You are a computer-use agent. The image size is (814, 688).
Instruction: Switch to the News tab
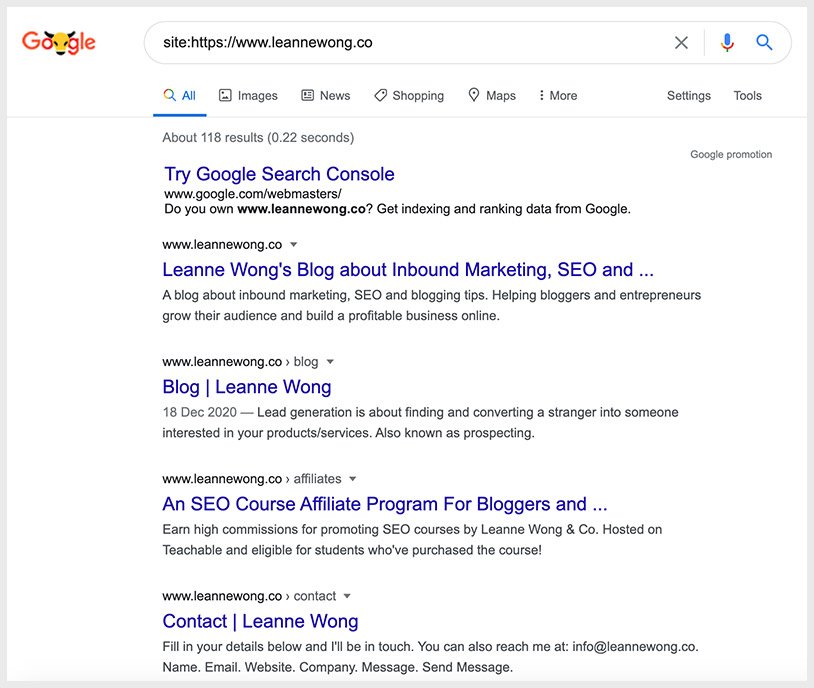click(x=326, y=96)
